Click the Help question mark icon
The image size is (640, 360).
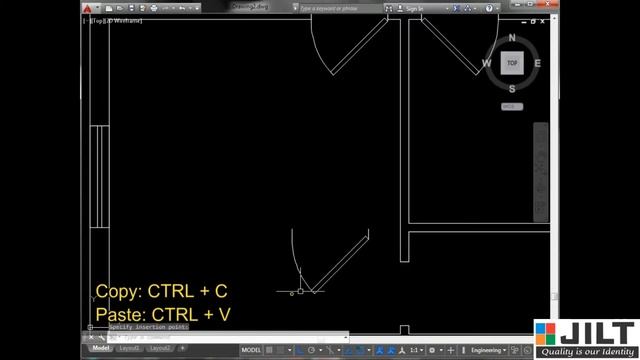489,8
